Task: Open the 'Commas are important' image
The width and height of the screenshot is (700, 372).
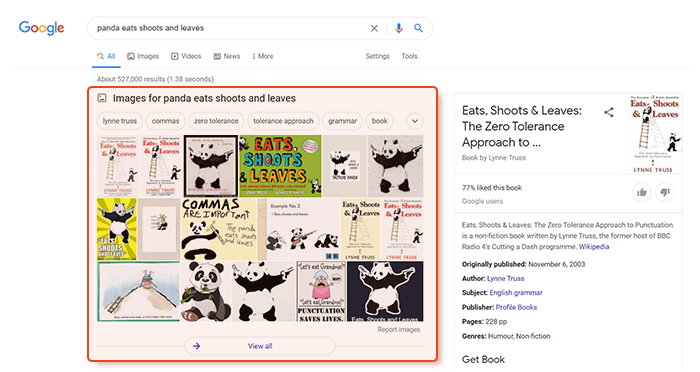Action: click(219, 230)
